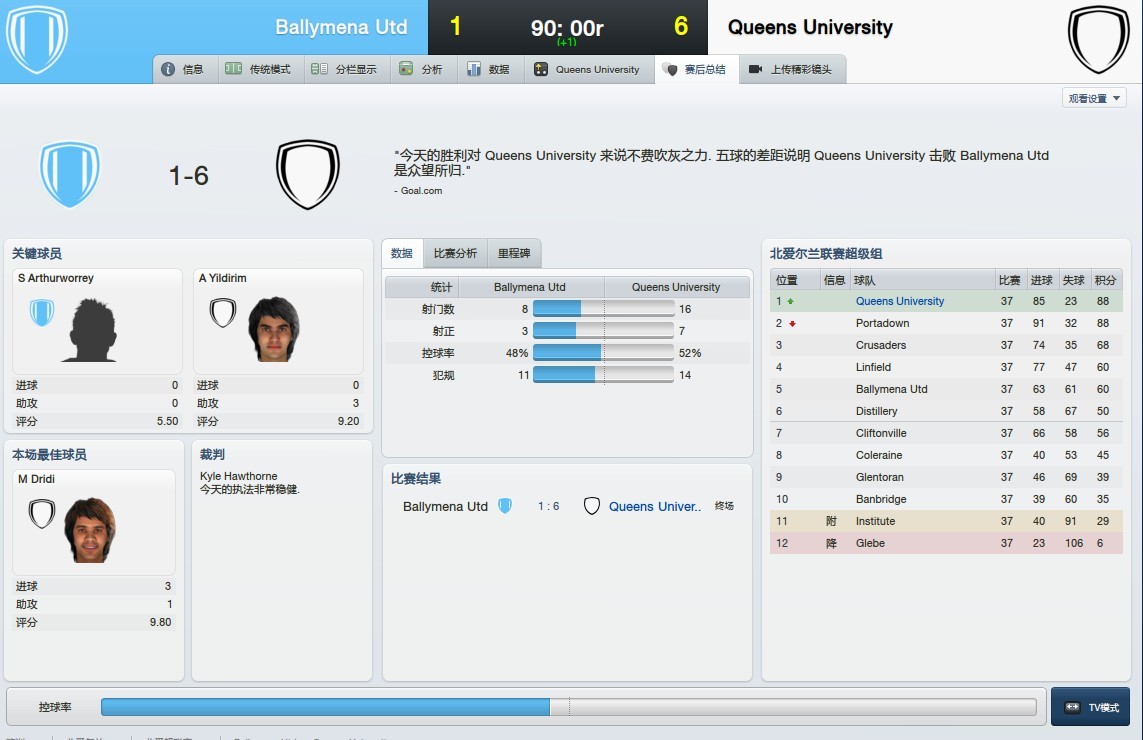Click Portadown row in league table
1143x740 pixels.
pos(945,323)
